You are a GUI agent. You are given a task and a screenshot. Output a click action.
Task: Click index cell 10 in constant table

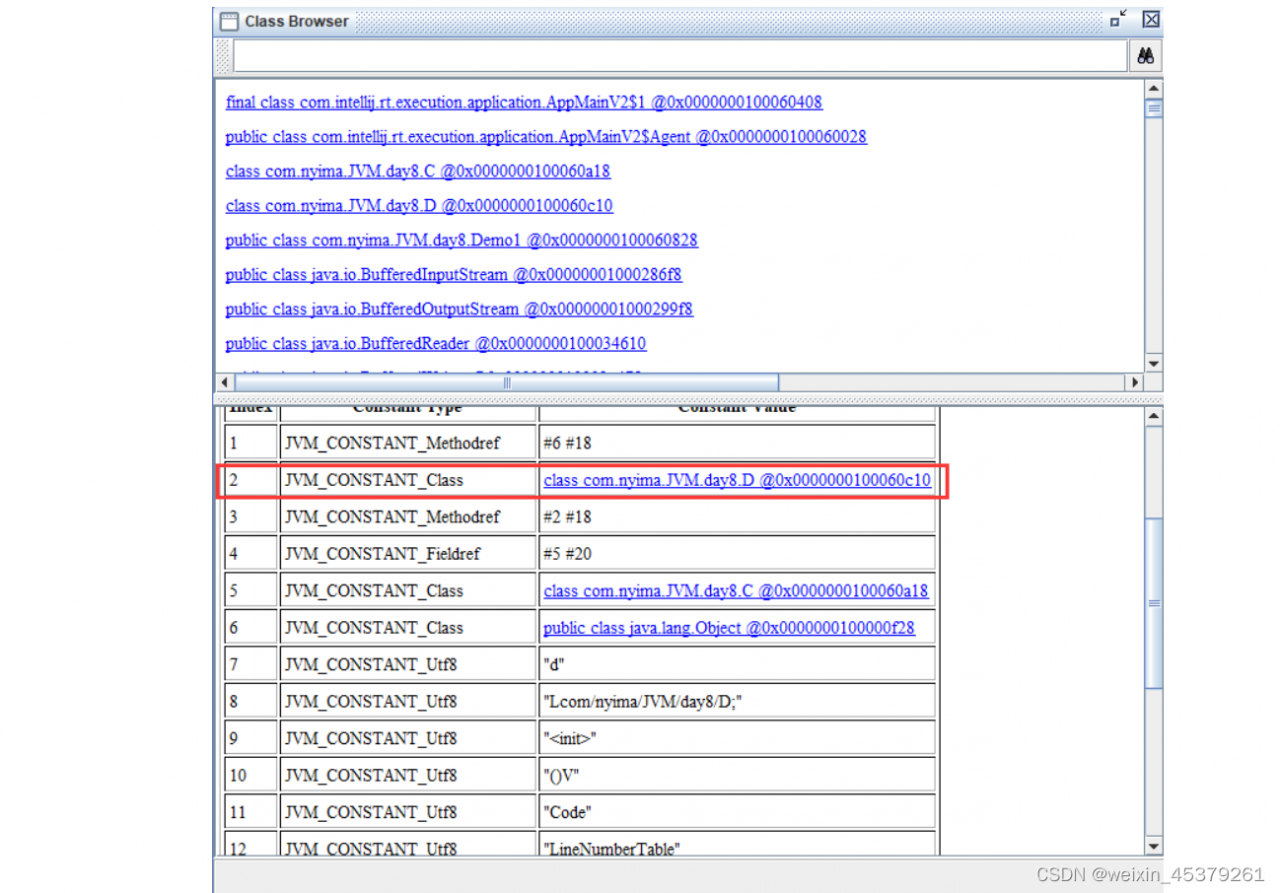(250, 776)
